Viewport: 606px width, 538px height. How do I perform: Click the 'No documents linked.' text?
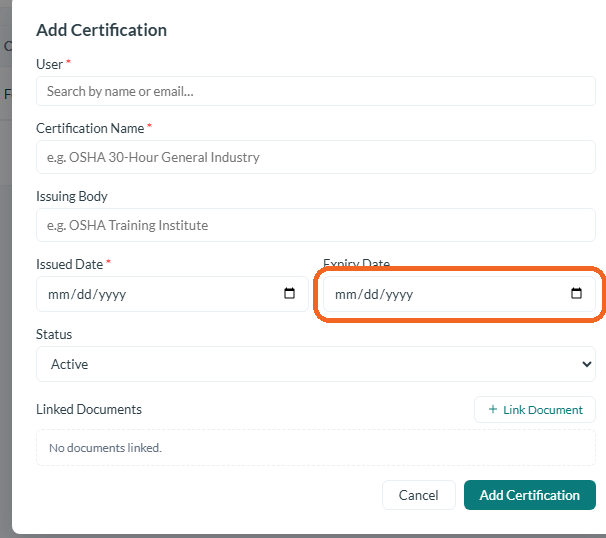106,448
